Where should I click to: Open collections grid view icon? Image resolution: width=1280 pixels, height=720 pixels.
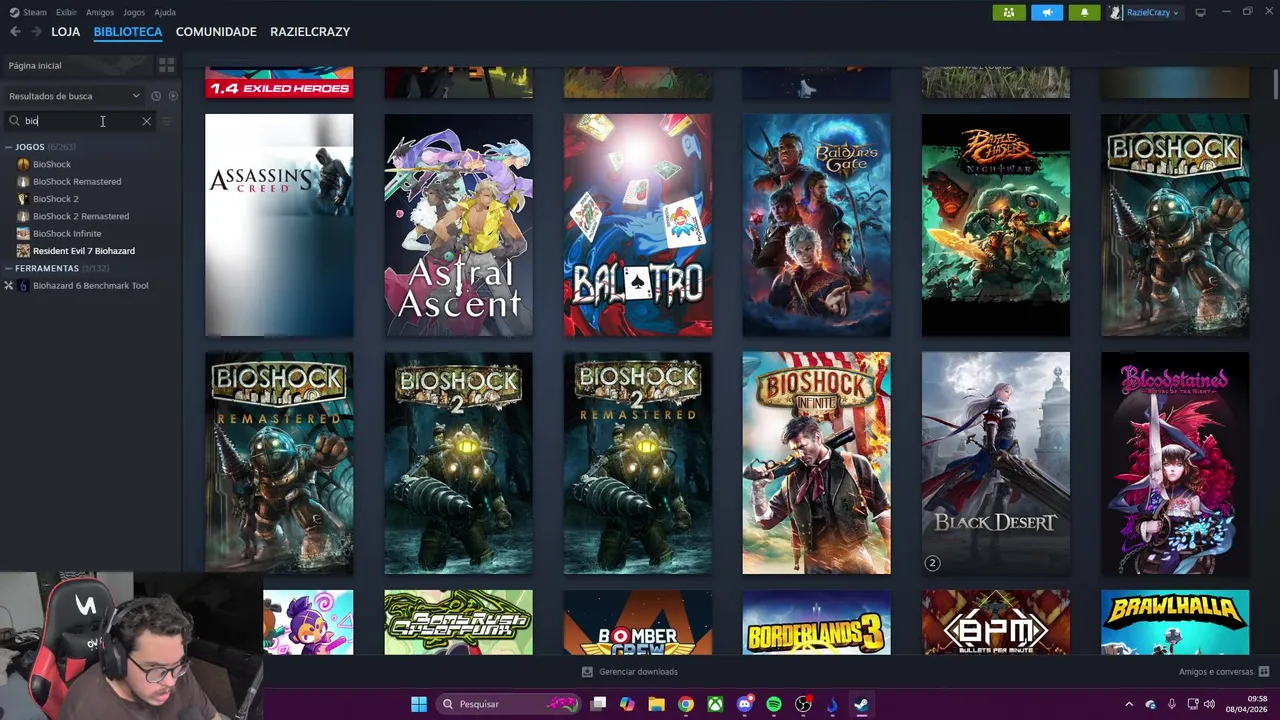point(166,65)
